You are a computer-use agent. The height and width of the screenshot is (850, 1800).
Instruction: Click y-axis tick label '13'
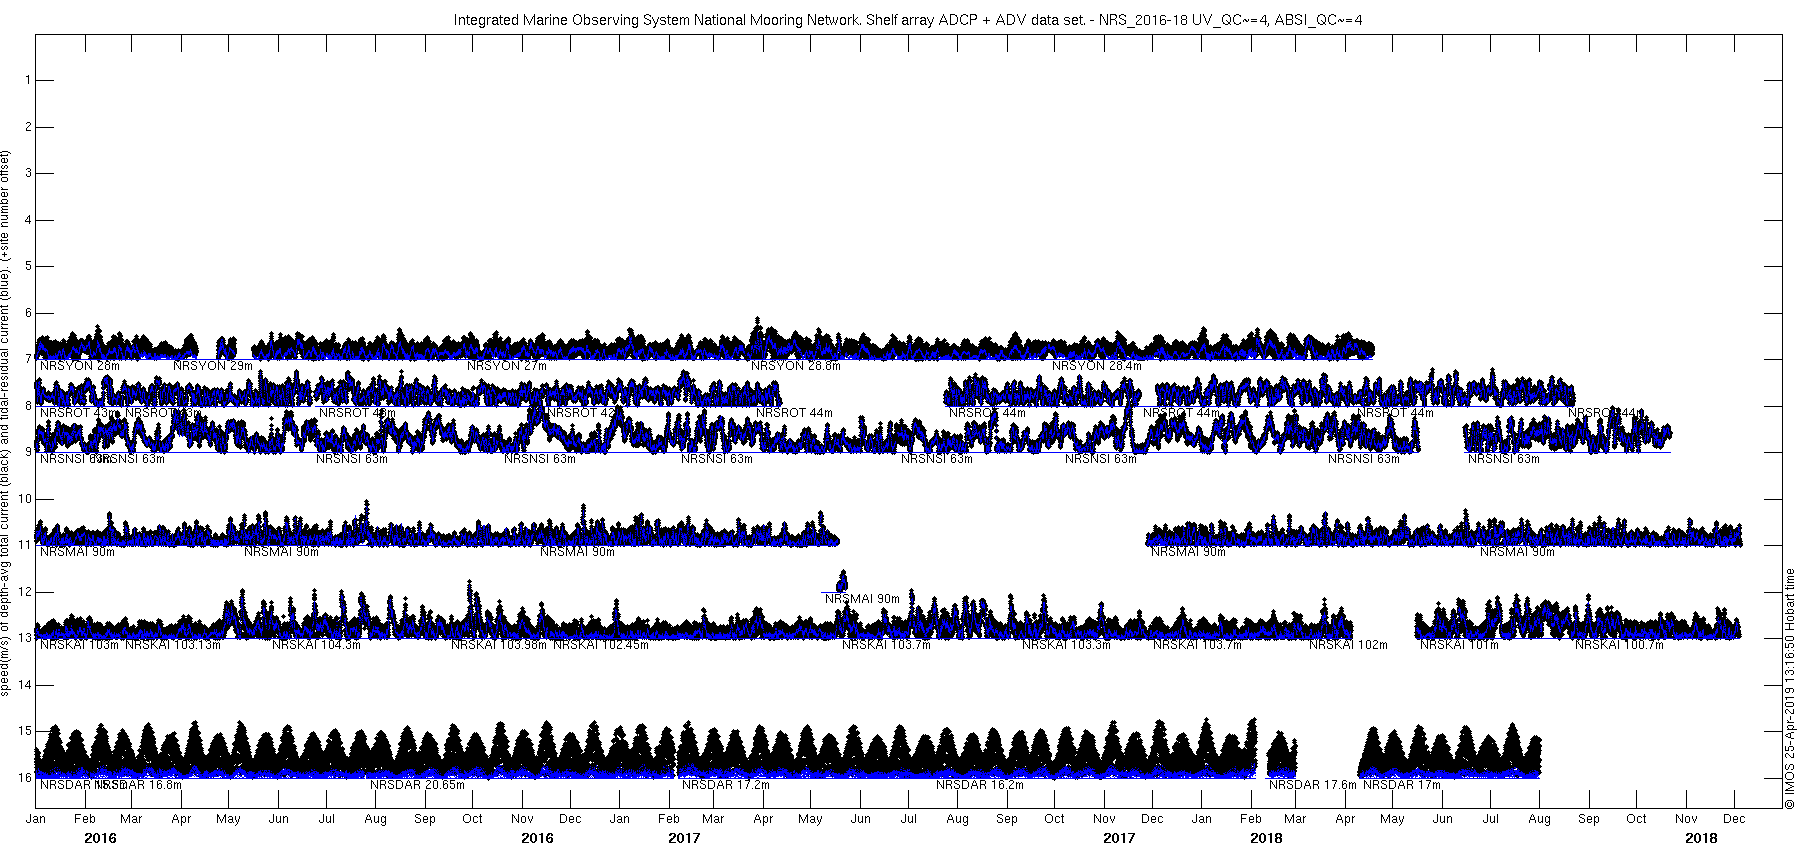[25, 638]
